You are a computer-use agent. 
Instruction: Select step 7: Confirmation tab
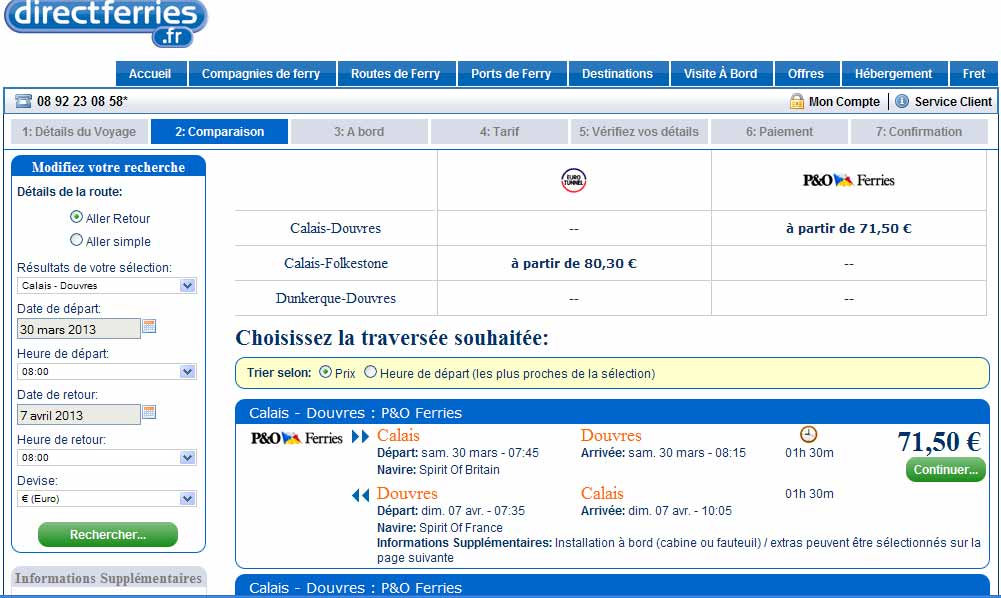point(919,131)
